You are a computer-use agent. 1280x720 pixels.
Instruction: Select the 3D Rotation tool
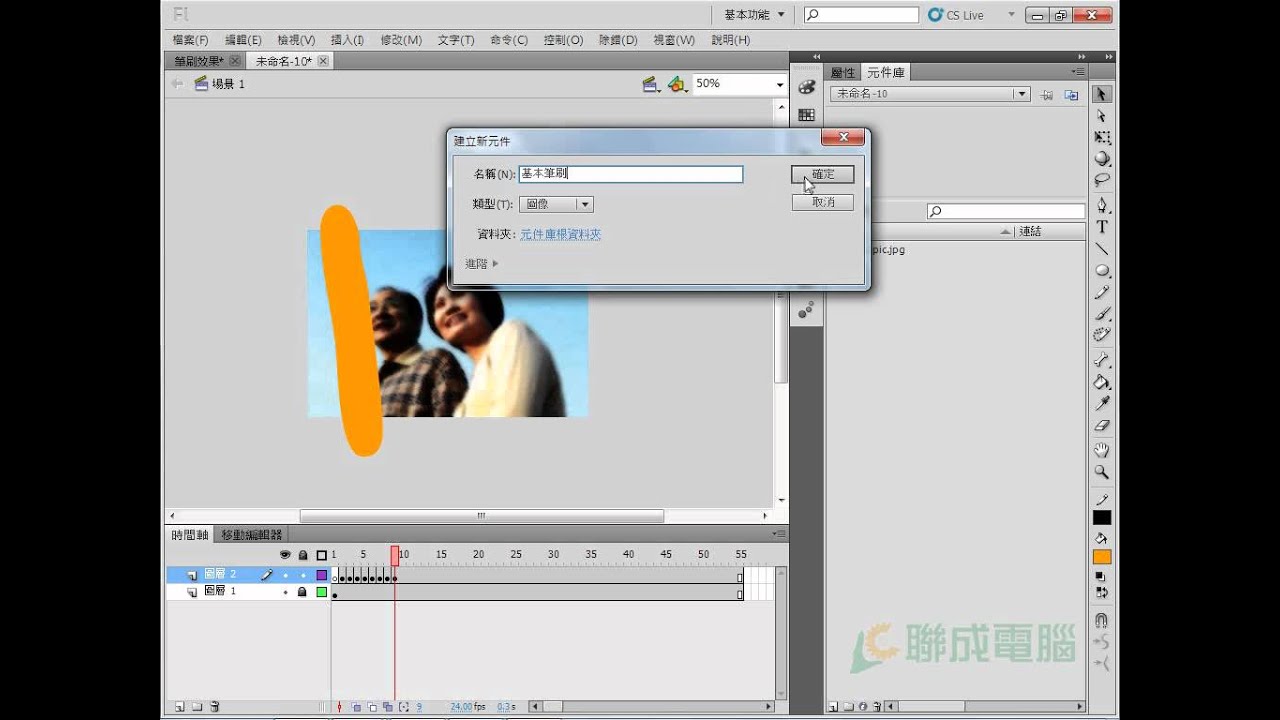(1101, 158)
